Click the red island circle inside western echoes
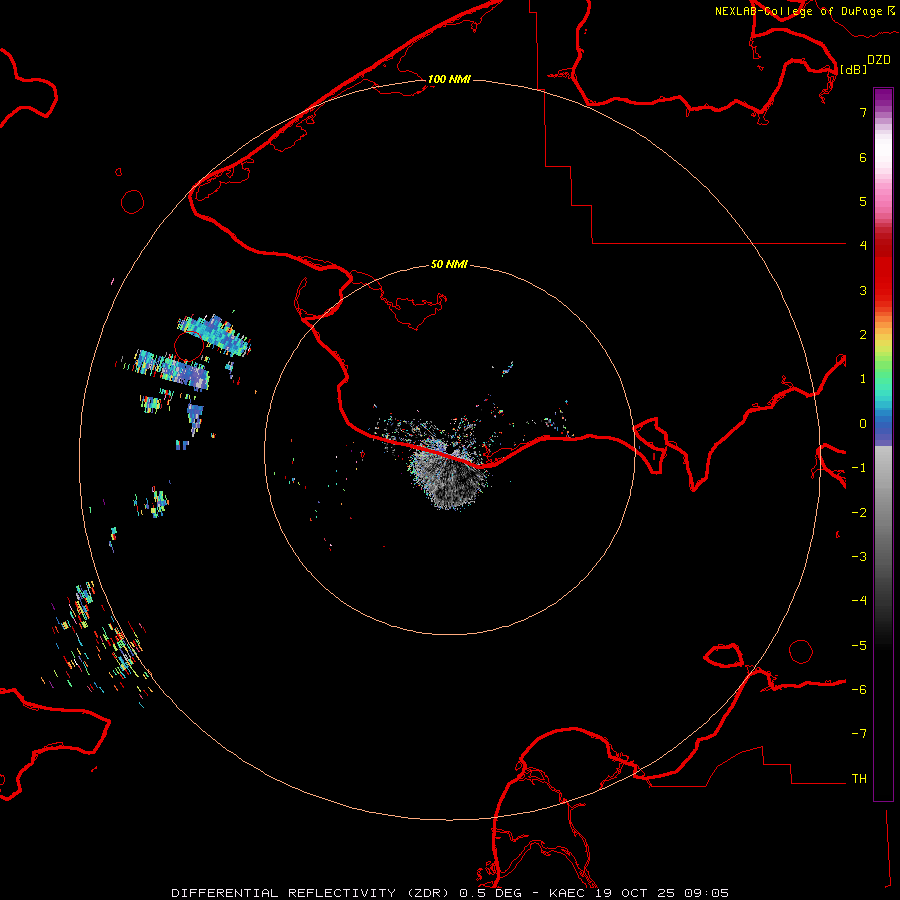Screen dimensions: 900x900 [x=189, y=346]
